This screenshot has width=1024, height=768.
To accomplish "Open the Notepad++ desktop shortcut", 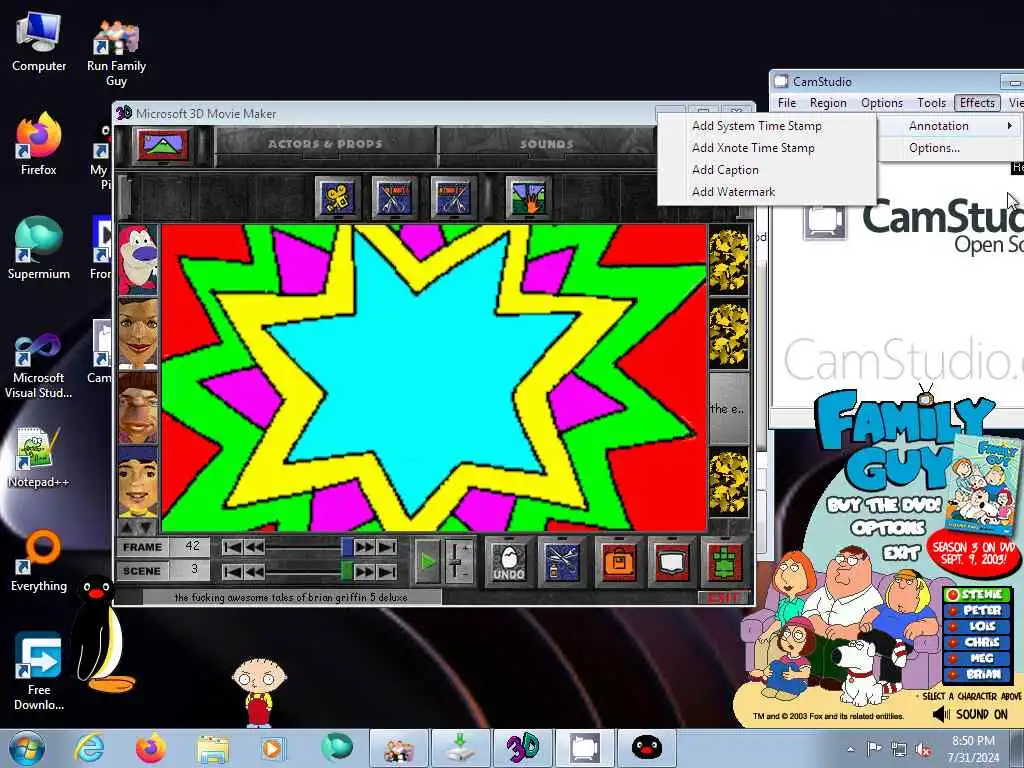I will coord(39,457).
